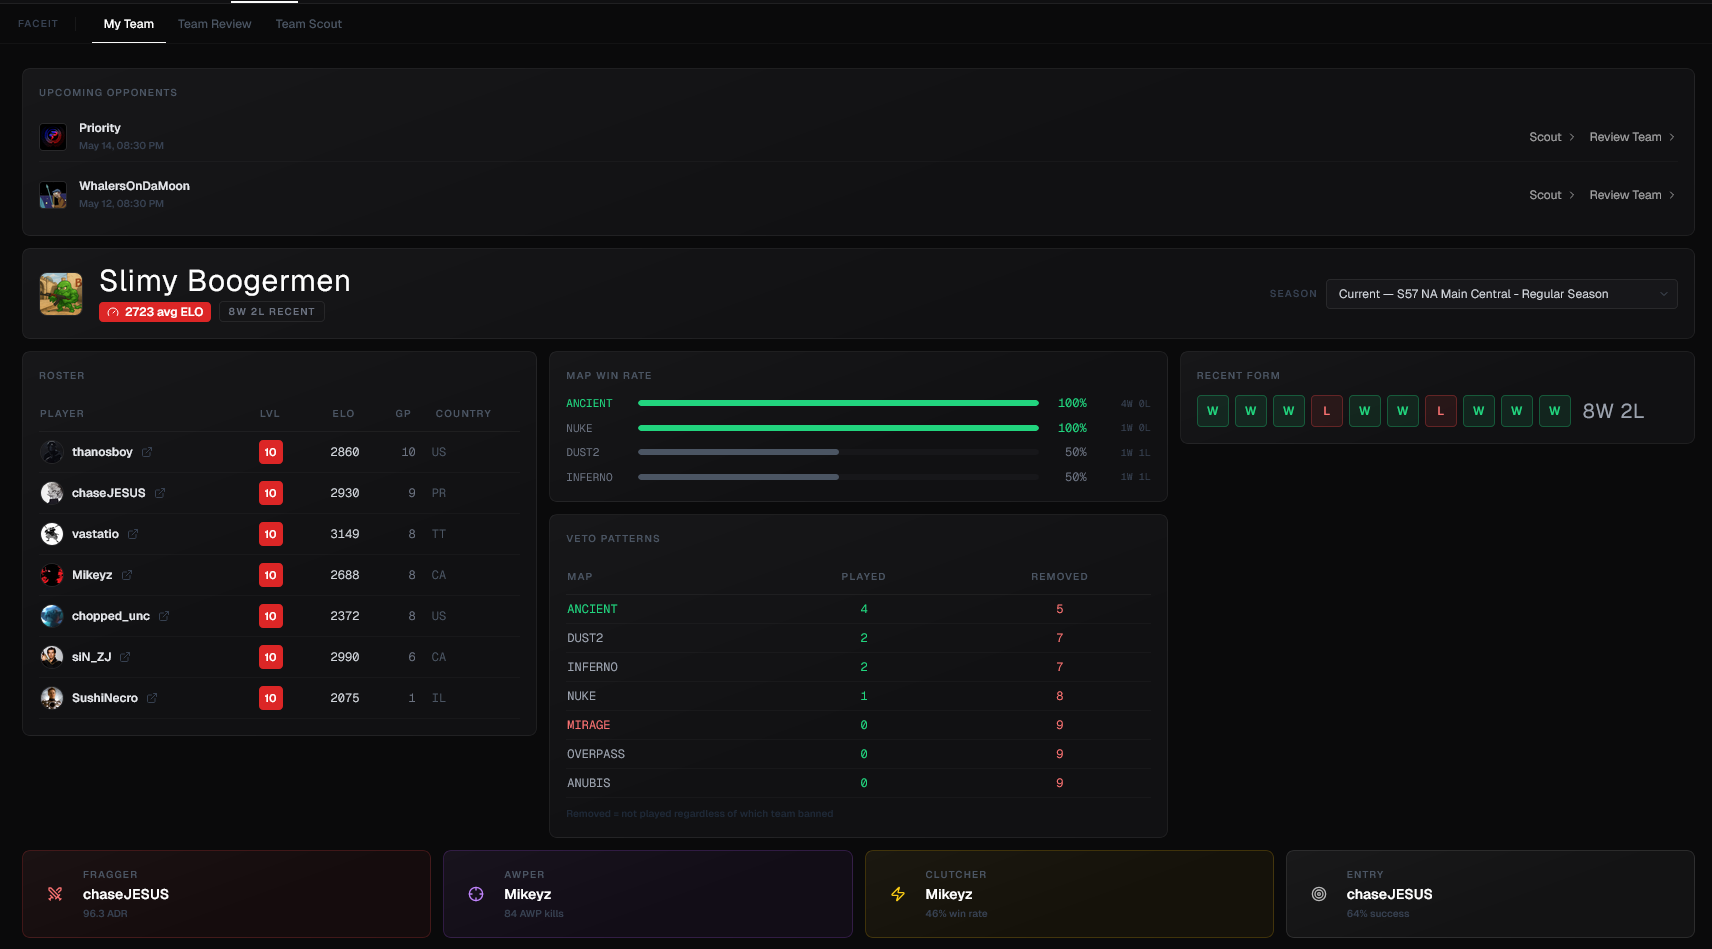1712x949 pixels.
Task: Switch to the Team Scout tab
Action: (309, 24)
